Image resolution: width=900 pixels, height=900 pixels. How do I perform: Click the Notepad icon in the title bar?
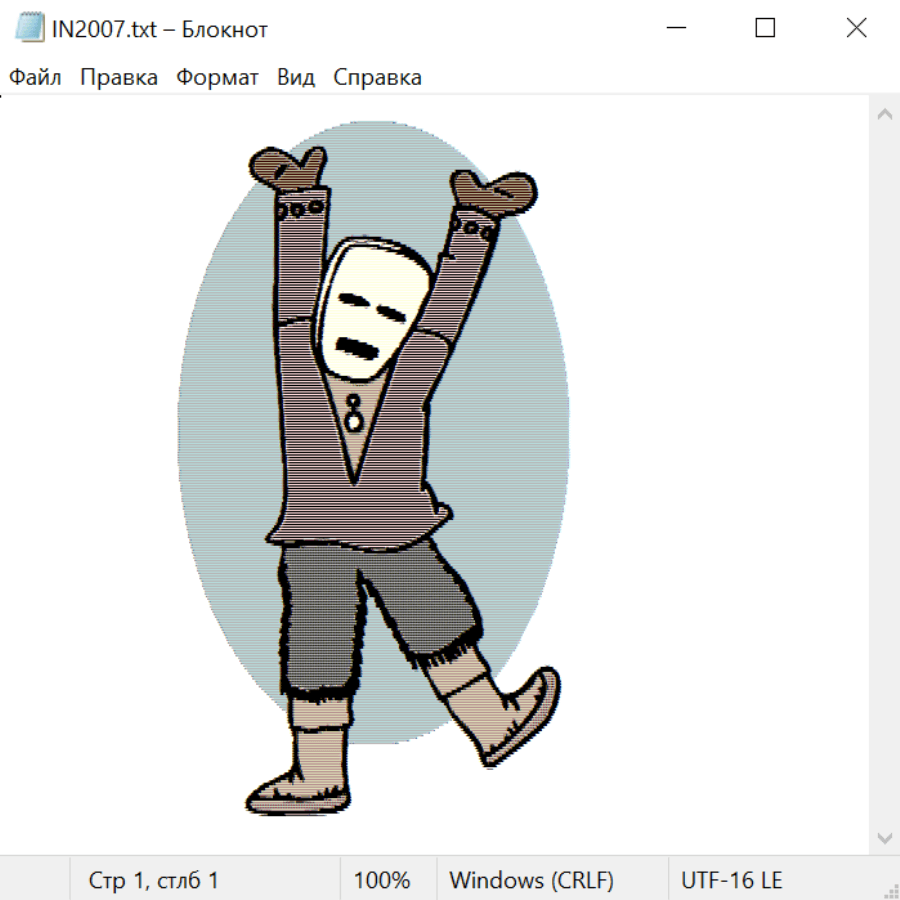tap(30, 29)
